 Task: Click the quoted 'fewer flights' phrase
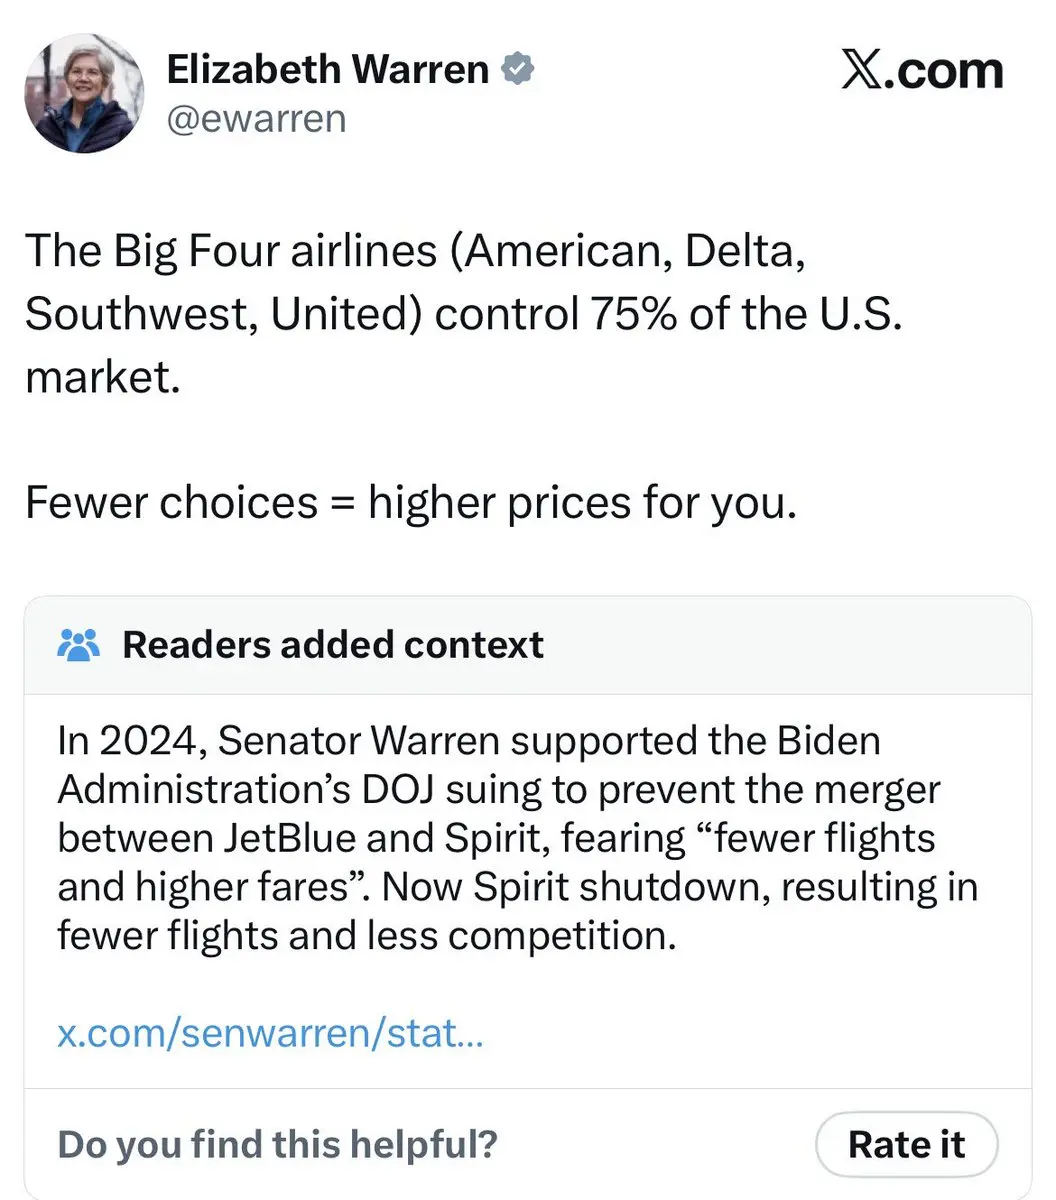point(811,838)
